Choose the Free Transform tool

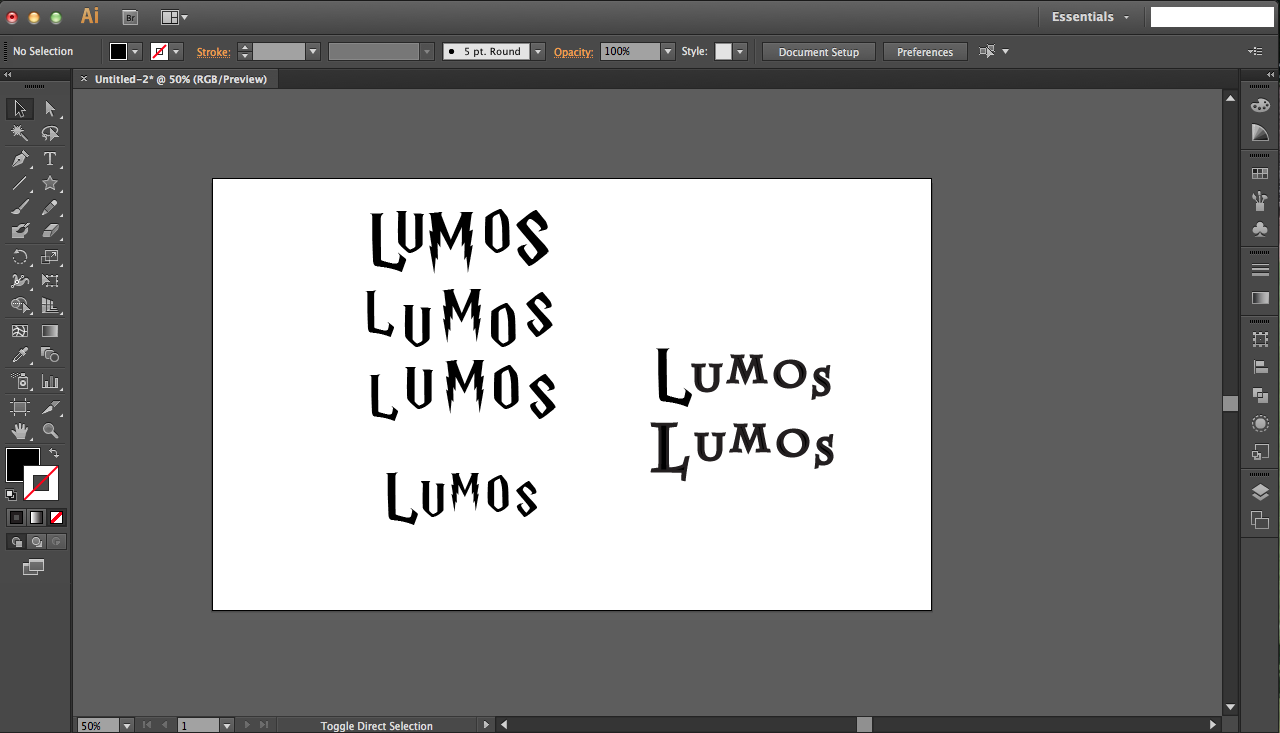point(50,281)
